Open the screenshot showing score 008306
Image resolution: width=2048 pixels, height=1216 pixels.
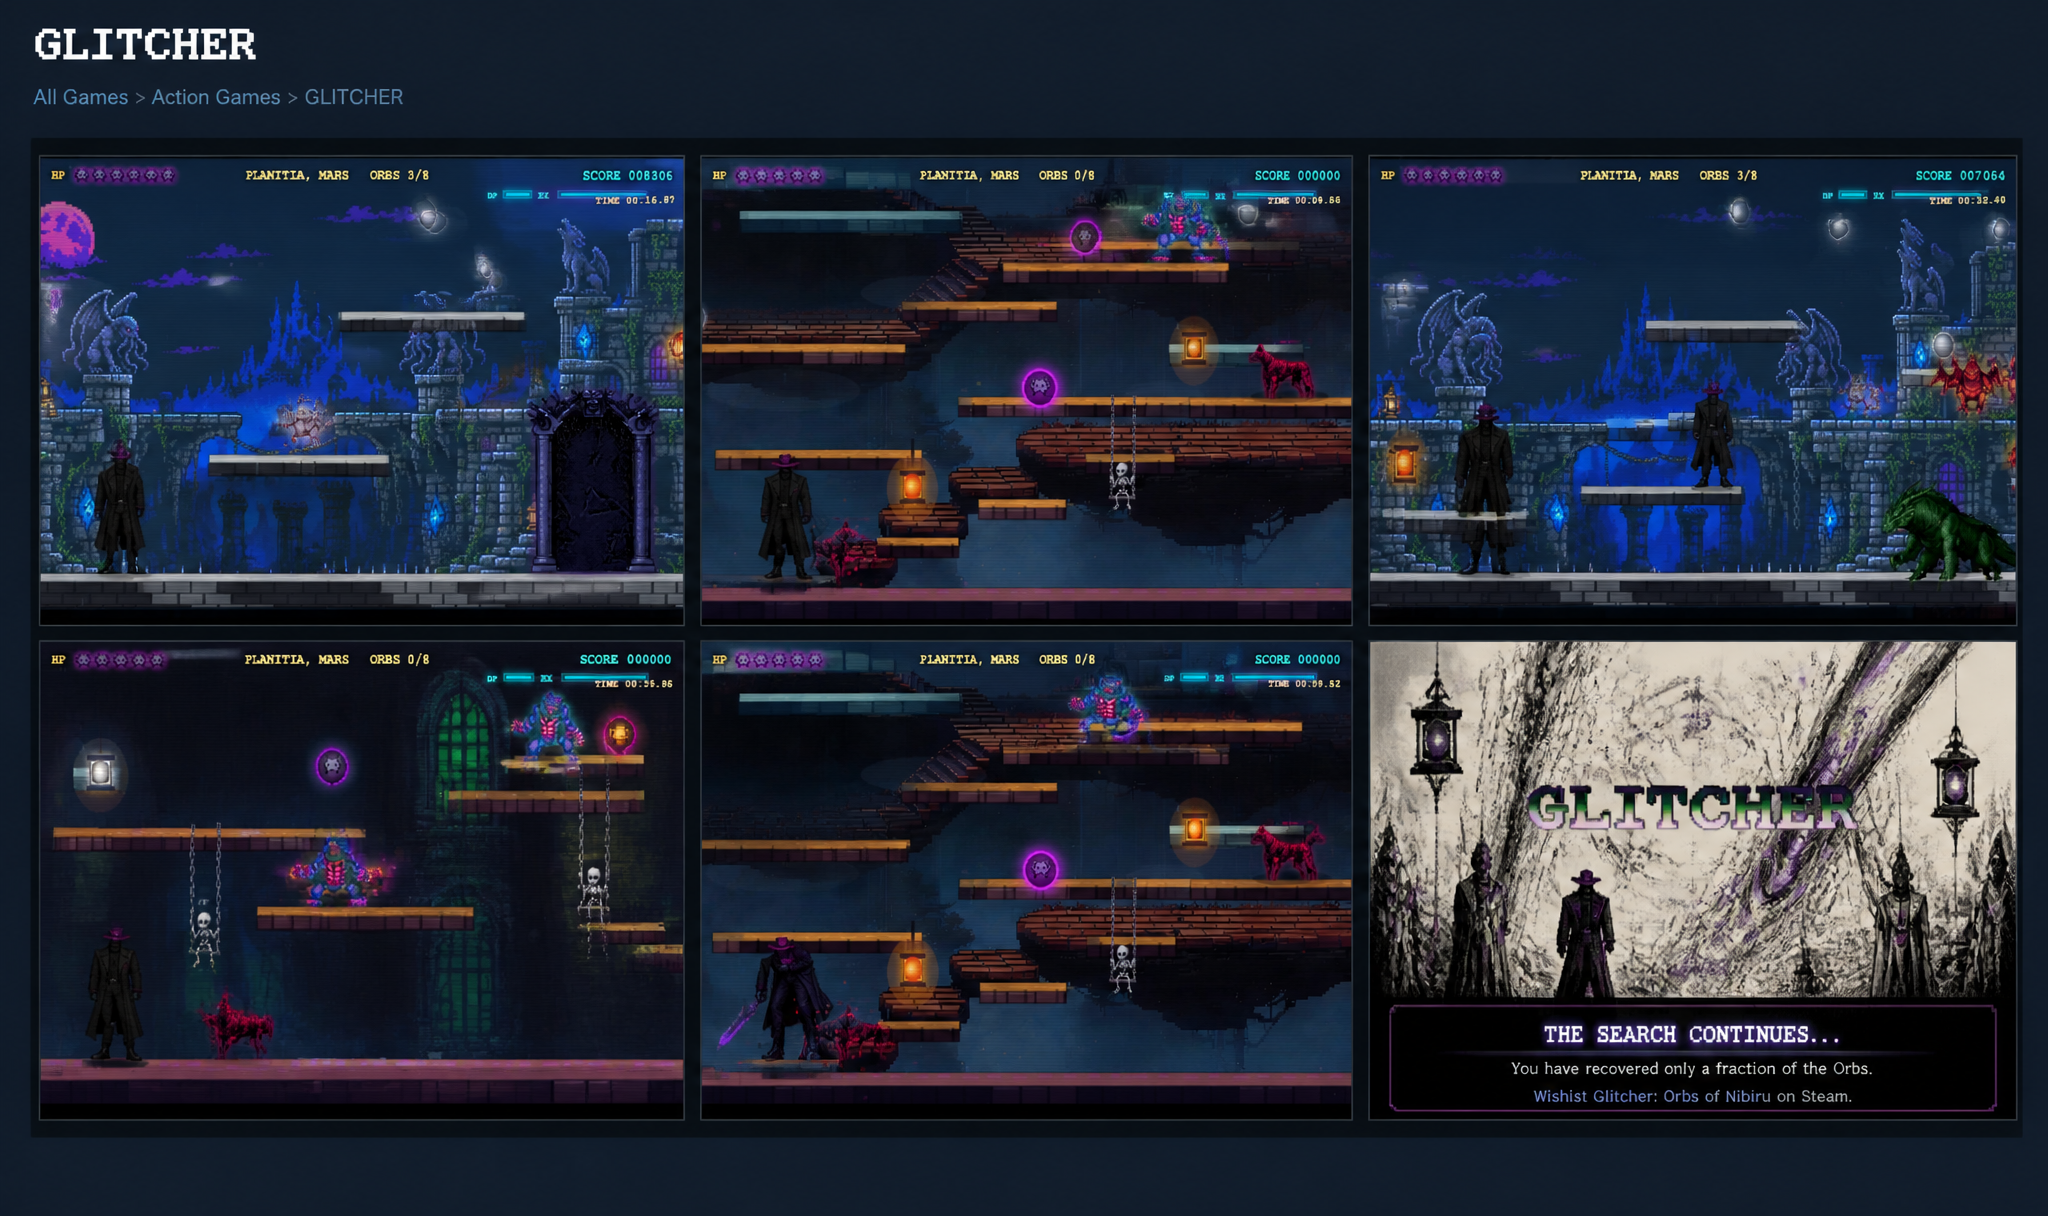point(362,390)
